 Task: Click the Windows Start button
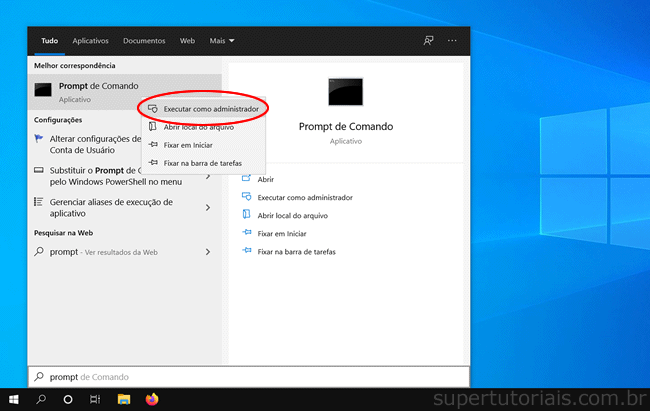point(14,399)
